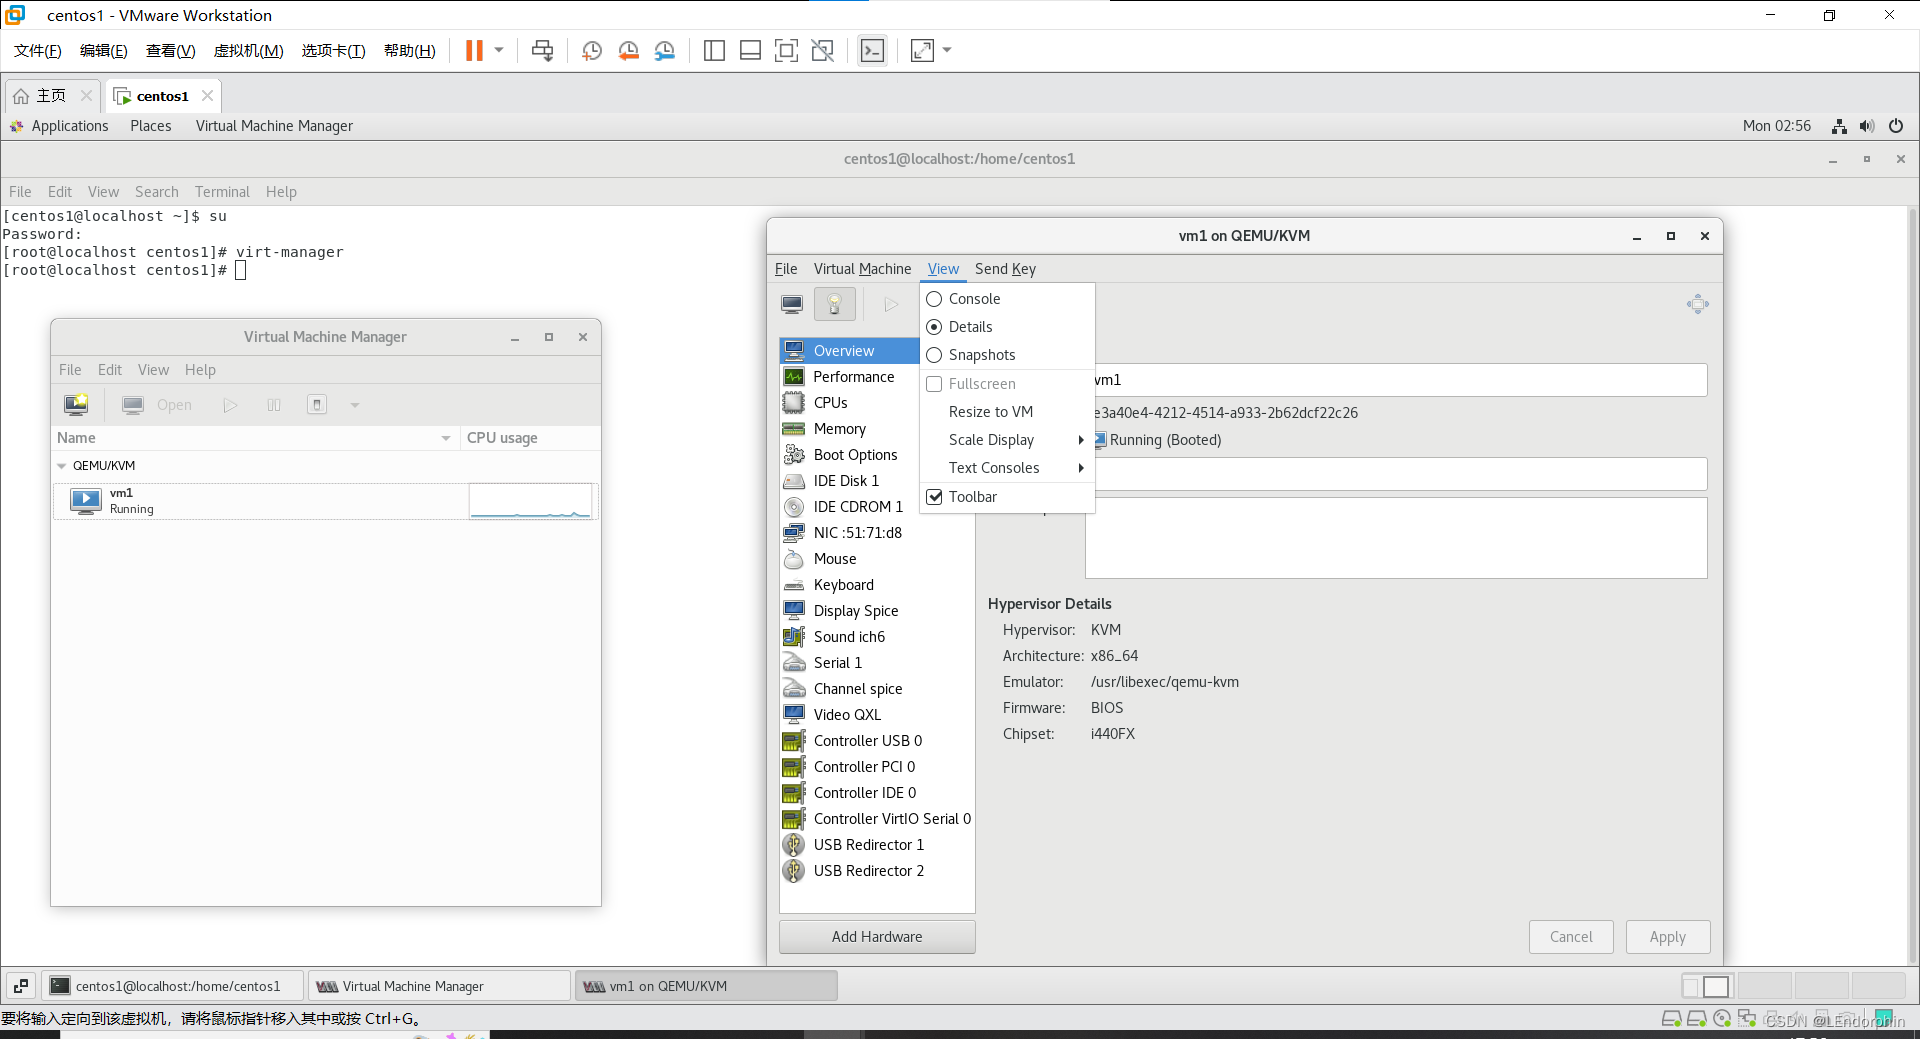Click VMware stretch guest icon
1920x1039 pixels.
pyautogui.click(x=922, y=50)
